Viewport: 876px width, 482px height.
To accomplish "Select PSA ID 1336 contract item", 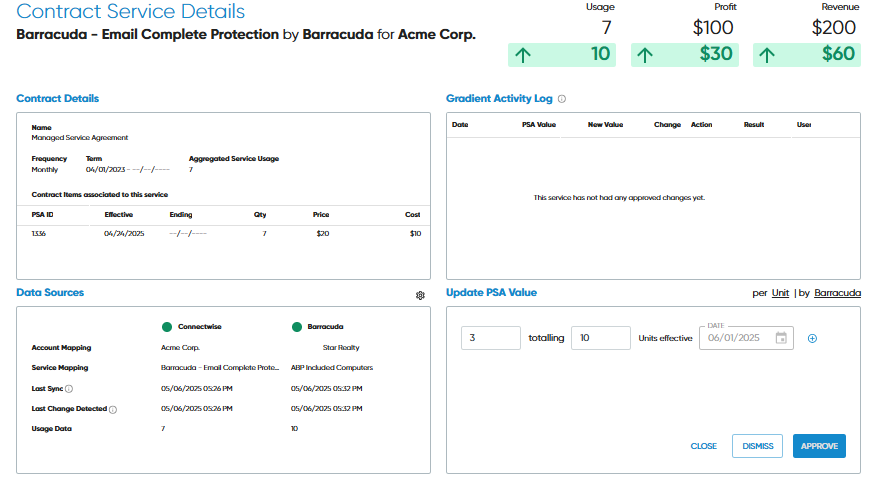I will pos(39,233).
